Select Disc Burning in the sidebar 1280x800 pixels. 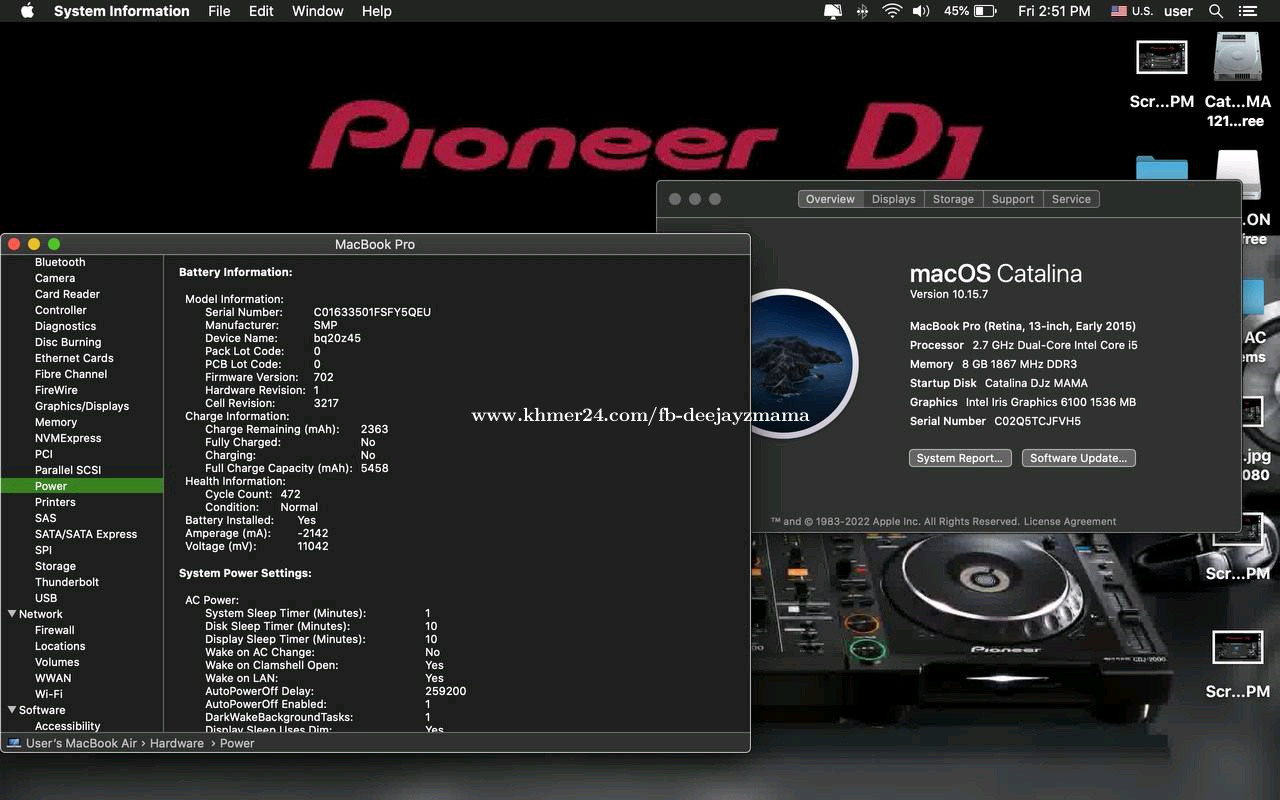click(x=68, y=342)
